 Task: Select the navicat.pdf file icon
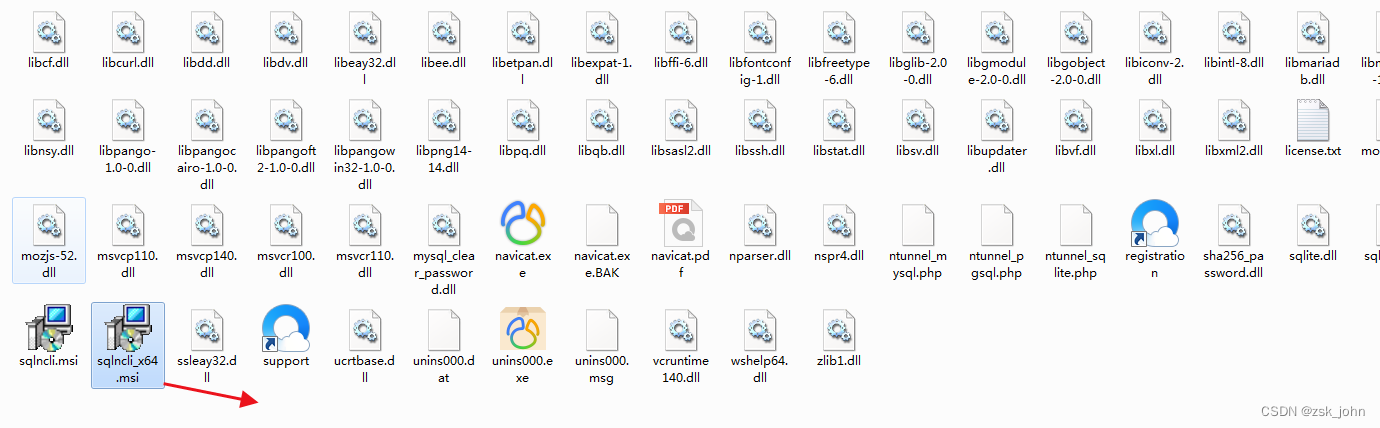pos(681,224)
